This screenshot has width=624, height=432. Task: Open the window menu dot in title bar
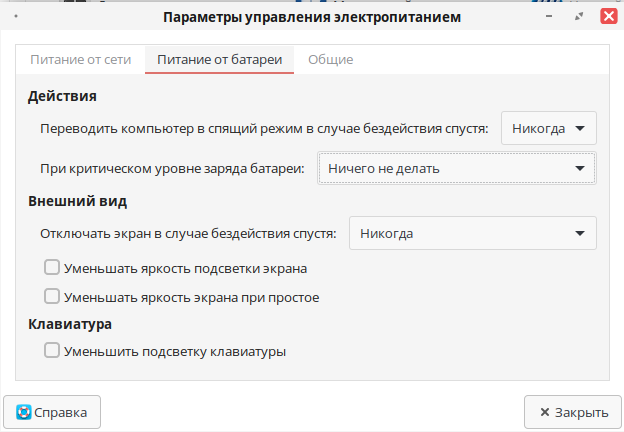click(x=19, y=17)
